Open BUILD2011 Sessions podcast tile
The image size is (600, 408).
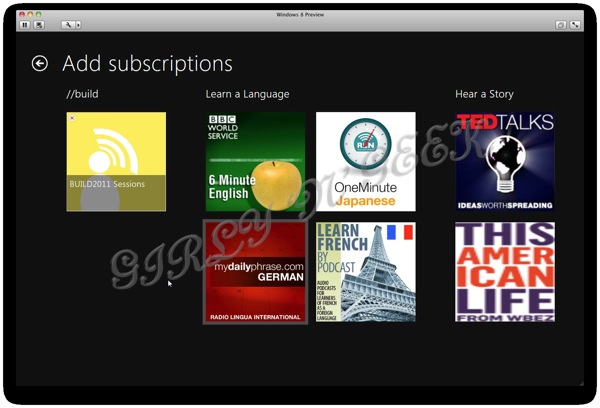[x=116, y=162]
